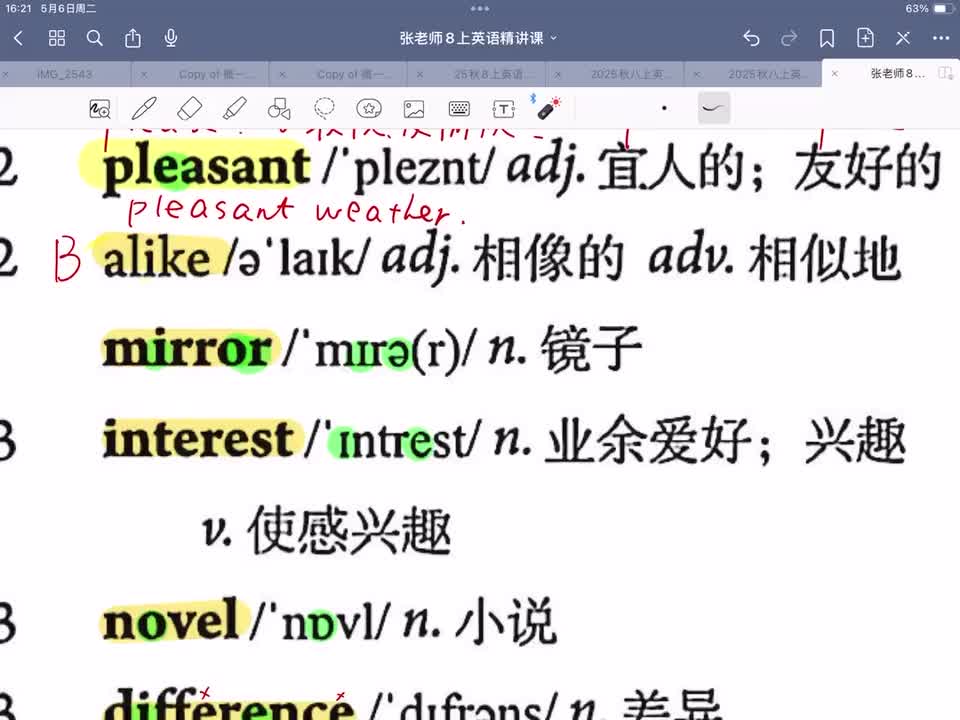Viewport: 960px width, 720px height.
Task: Choose the selected curved stroke style
Action: tap(714, 108)
